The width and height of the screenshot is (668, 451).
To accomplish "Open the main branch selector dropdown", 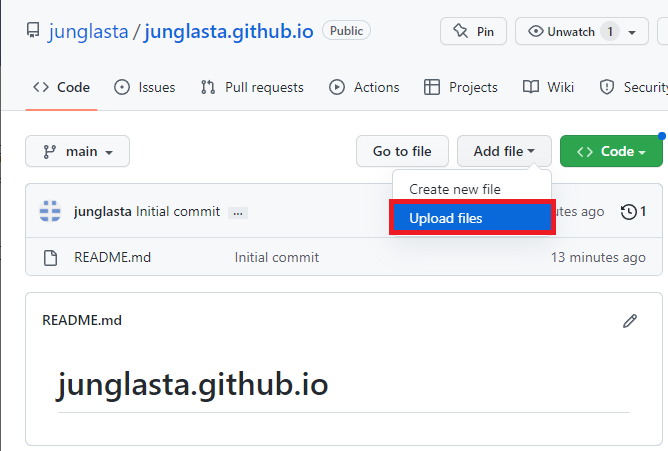I will click(x=78, y=151).
